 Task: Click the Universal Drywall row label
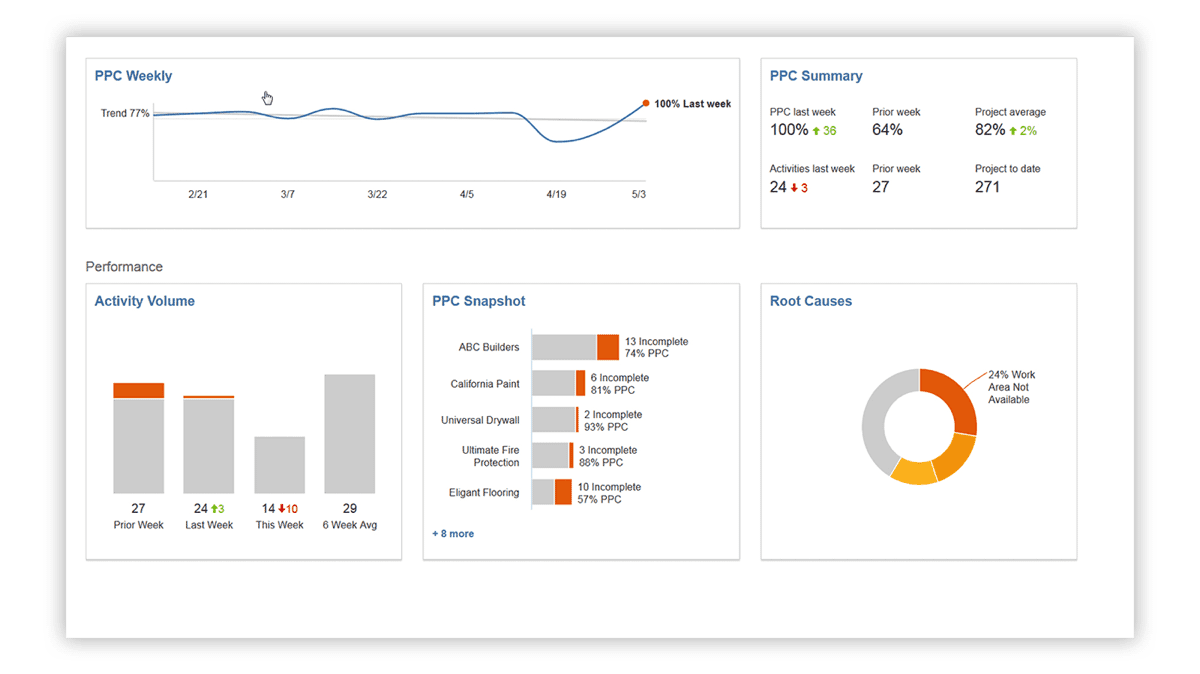[x=480, y=420]
